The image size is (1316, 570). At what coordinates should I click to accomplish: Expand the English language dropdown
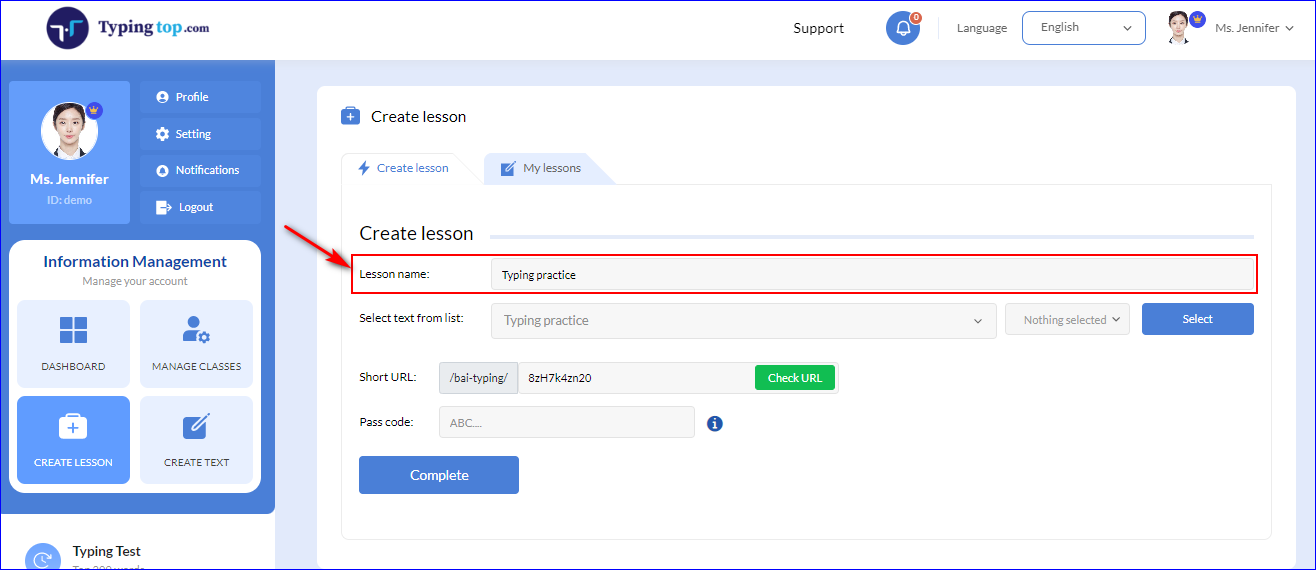[x=1083, y=28]
